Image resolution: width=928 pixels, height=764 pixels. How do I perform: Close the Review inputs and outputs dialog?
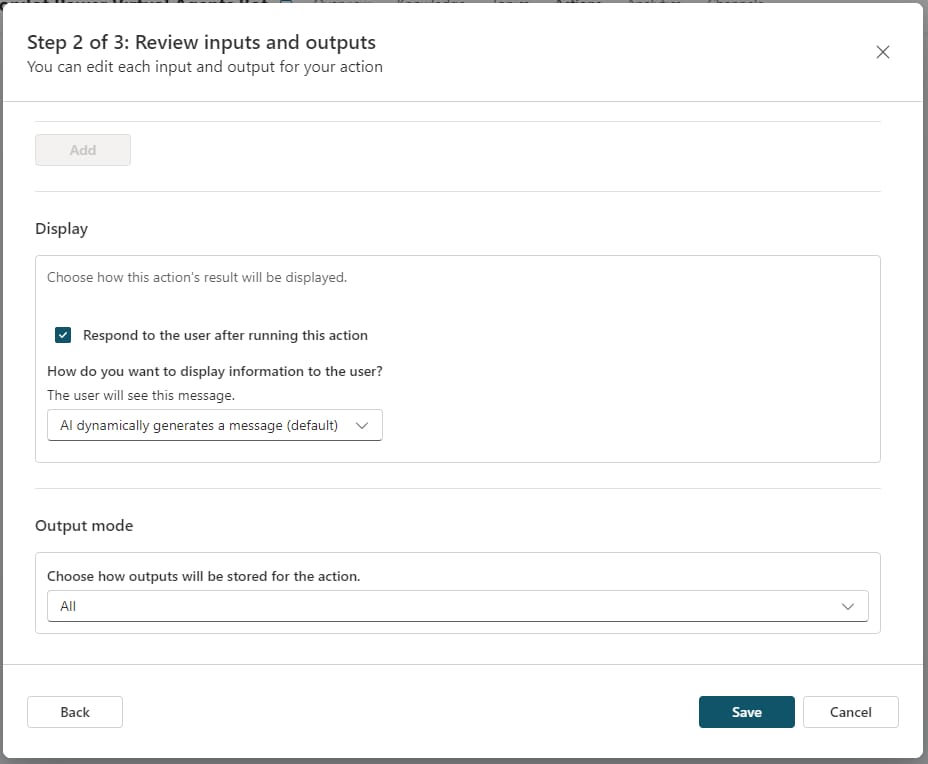(882, 53)
